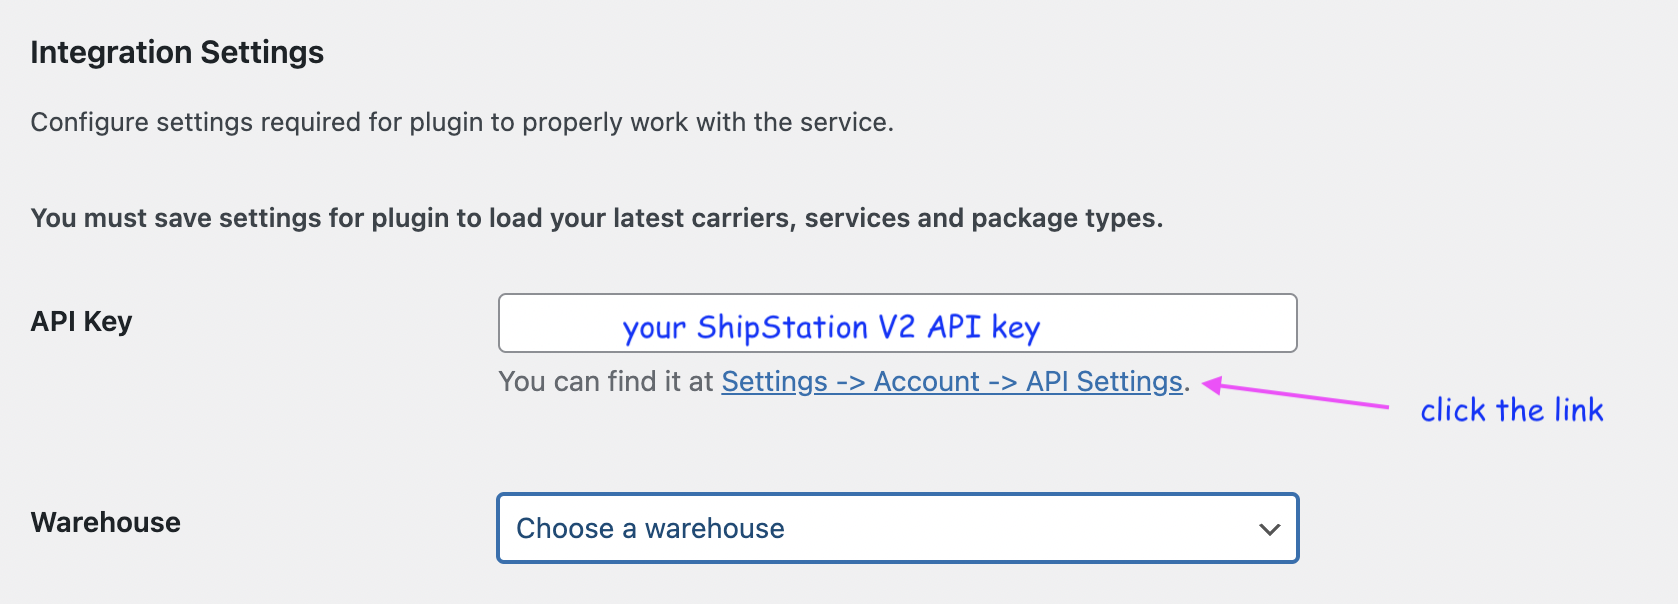
Task: Click the bold save settings instruction text
Action: (597, 217)
